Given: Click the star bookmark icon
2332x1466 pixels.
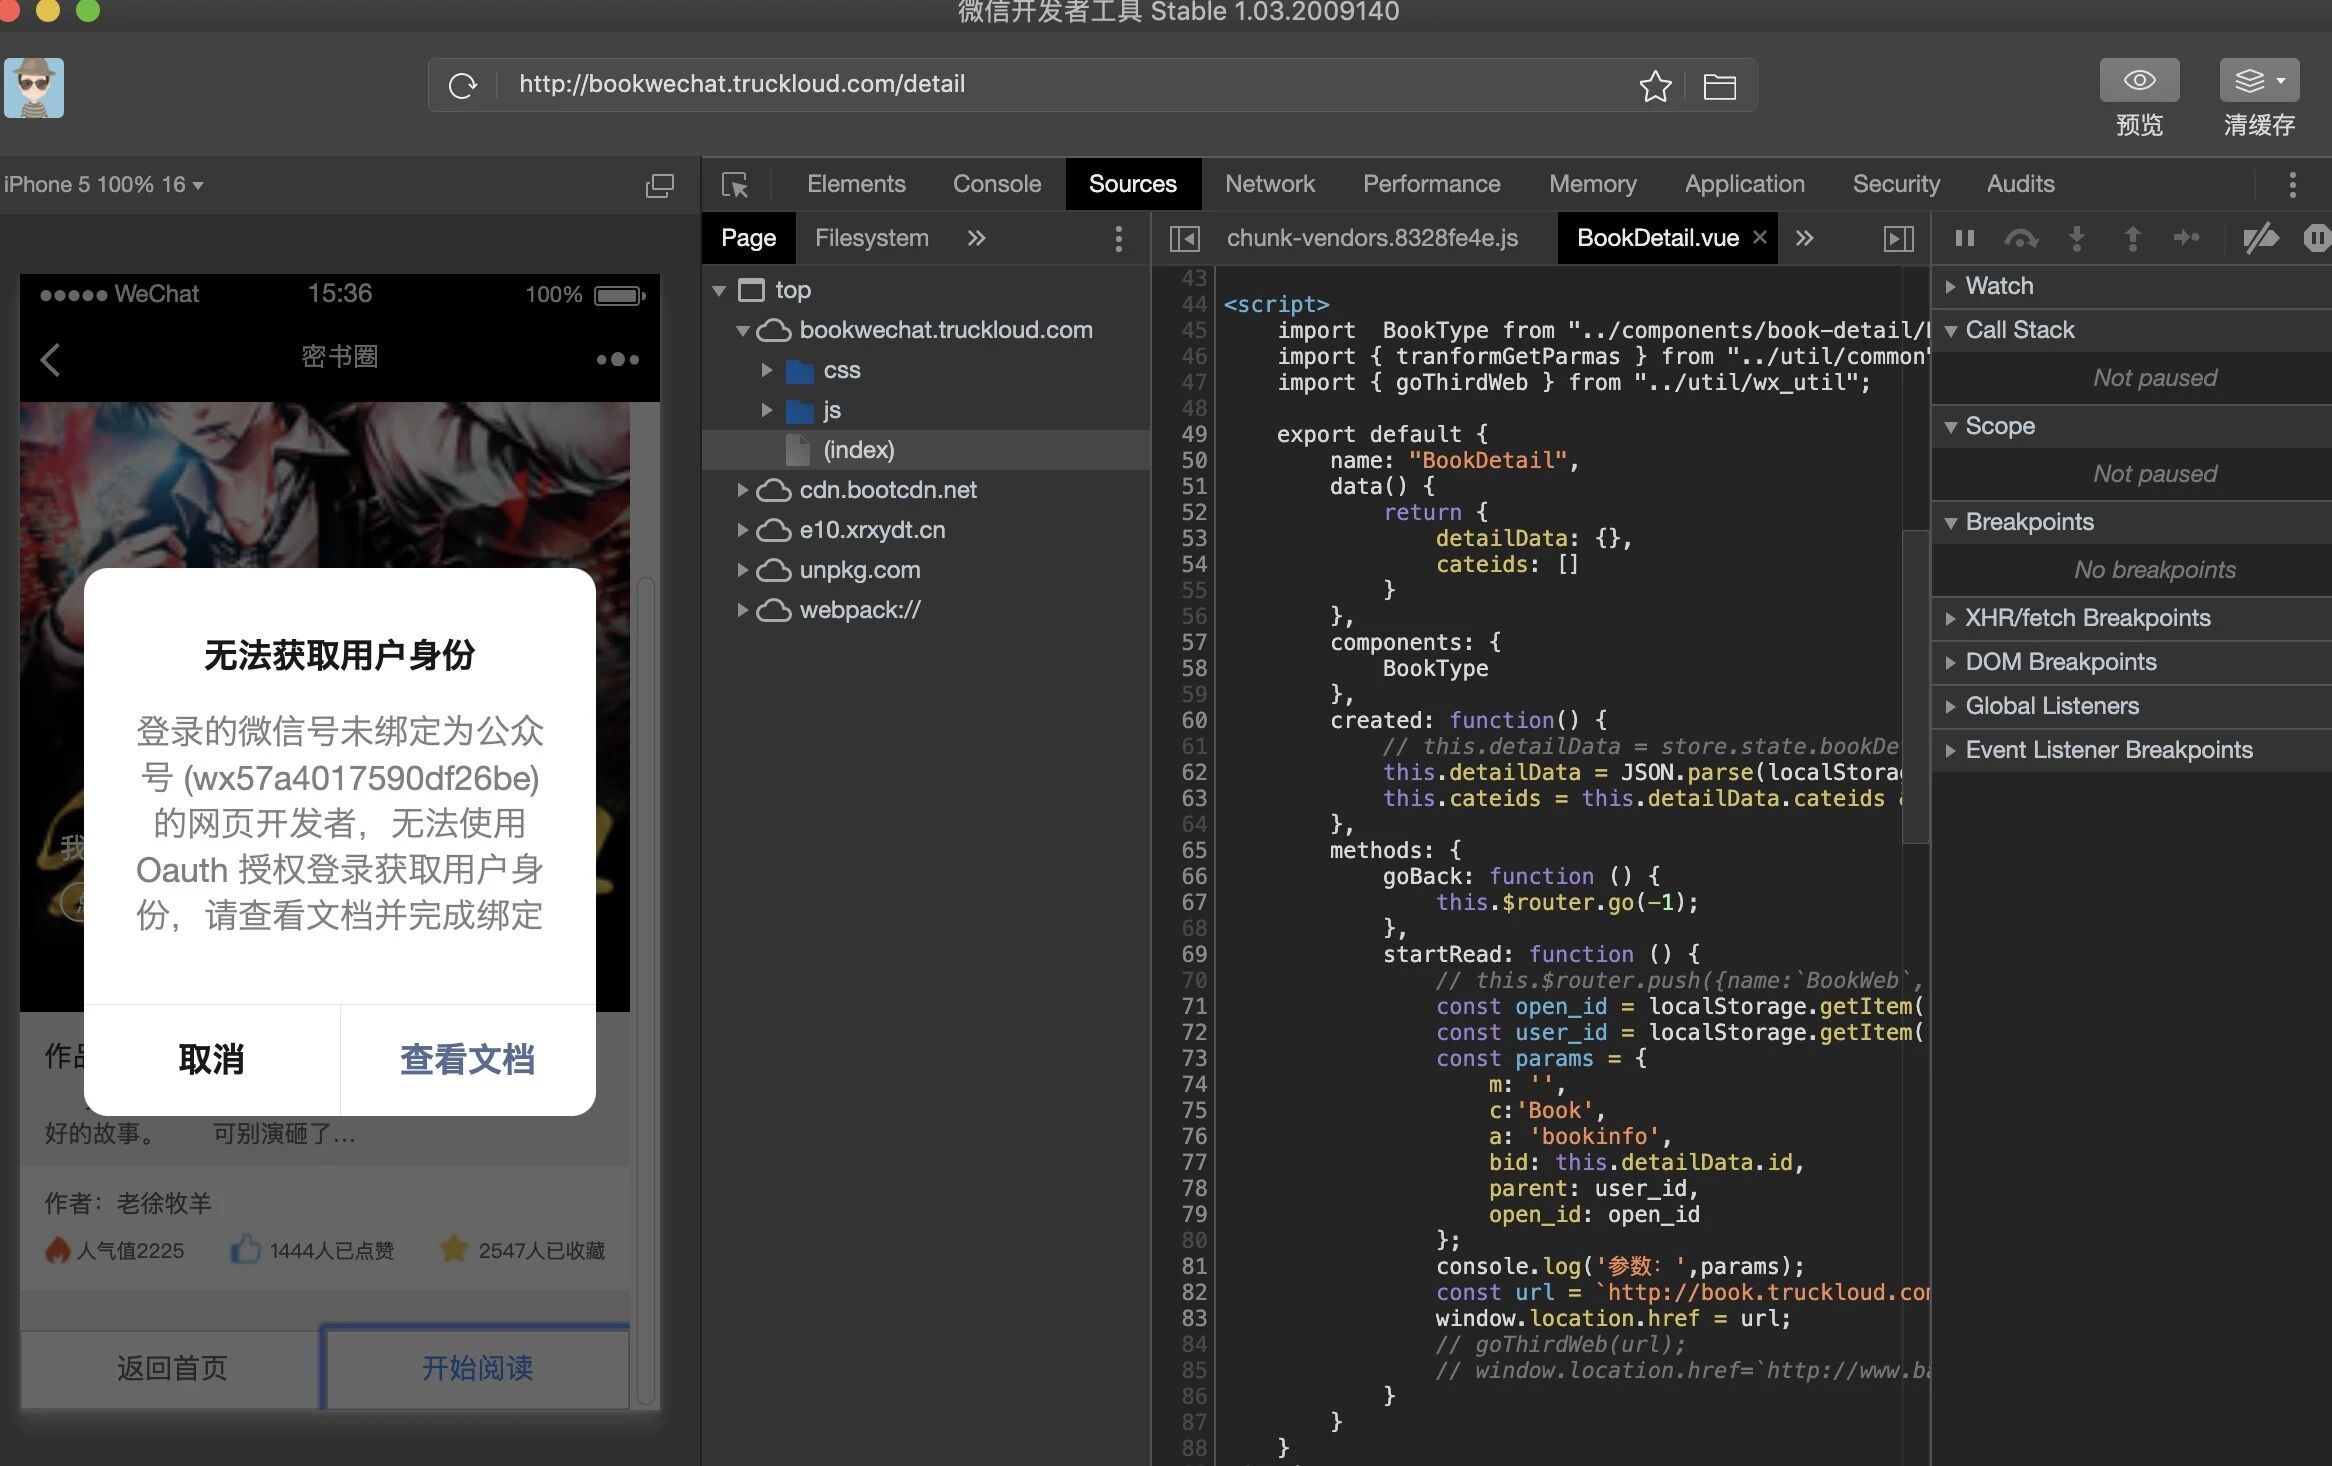Looking at the screenshot, I should (1655, 86).
